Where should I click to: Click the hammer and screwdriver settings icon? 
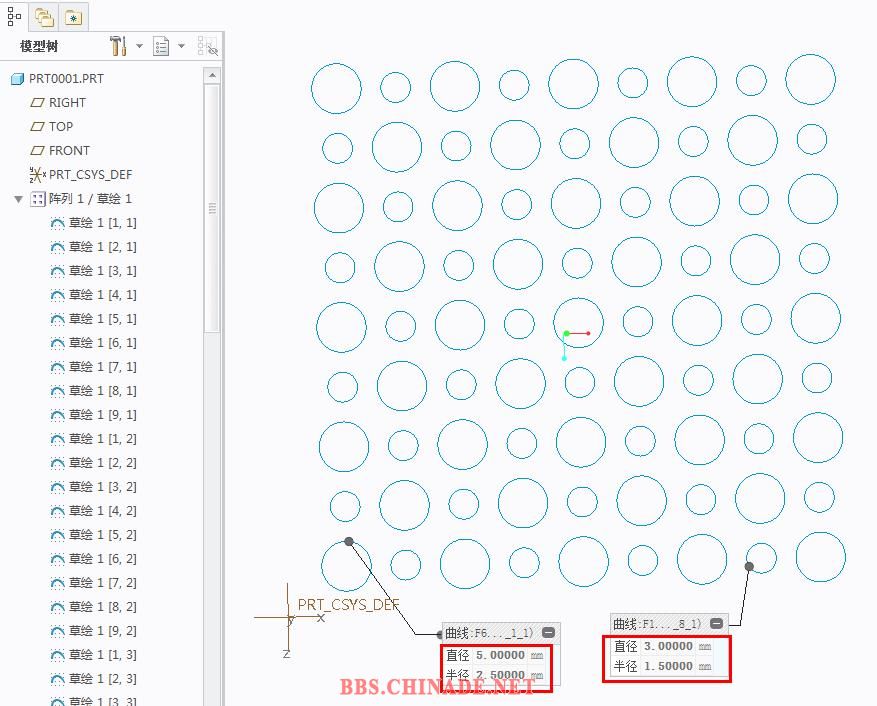click(x=118, y=46)
